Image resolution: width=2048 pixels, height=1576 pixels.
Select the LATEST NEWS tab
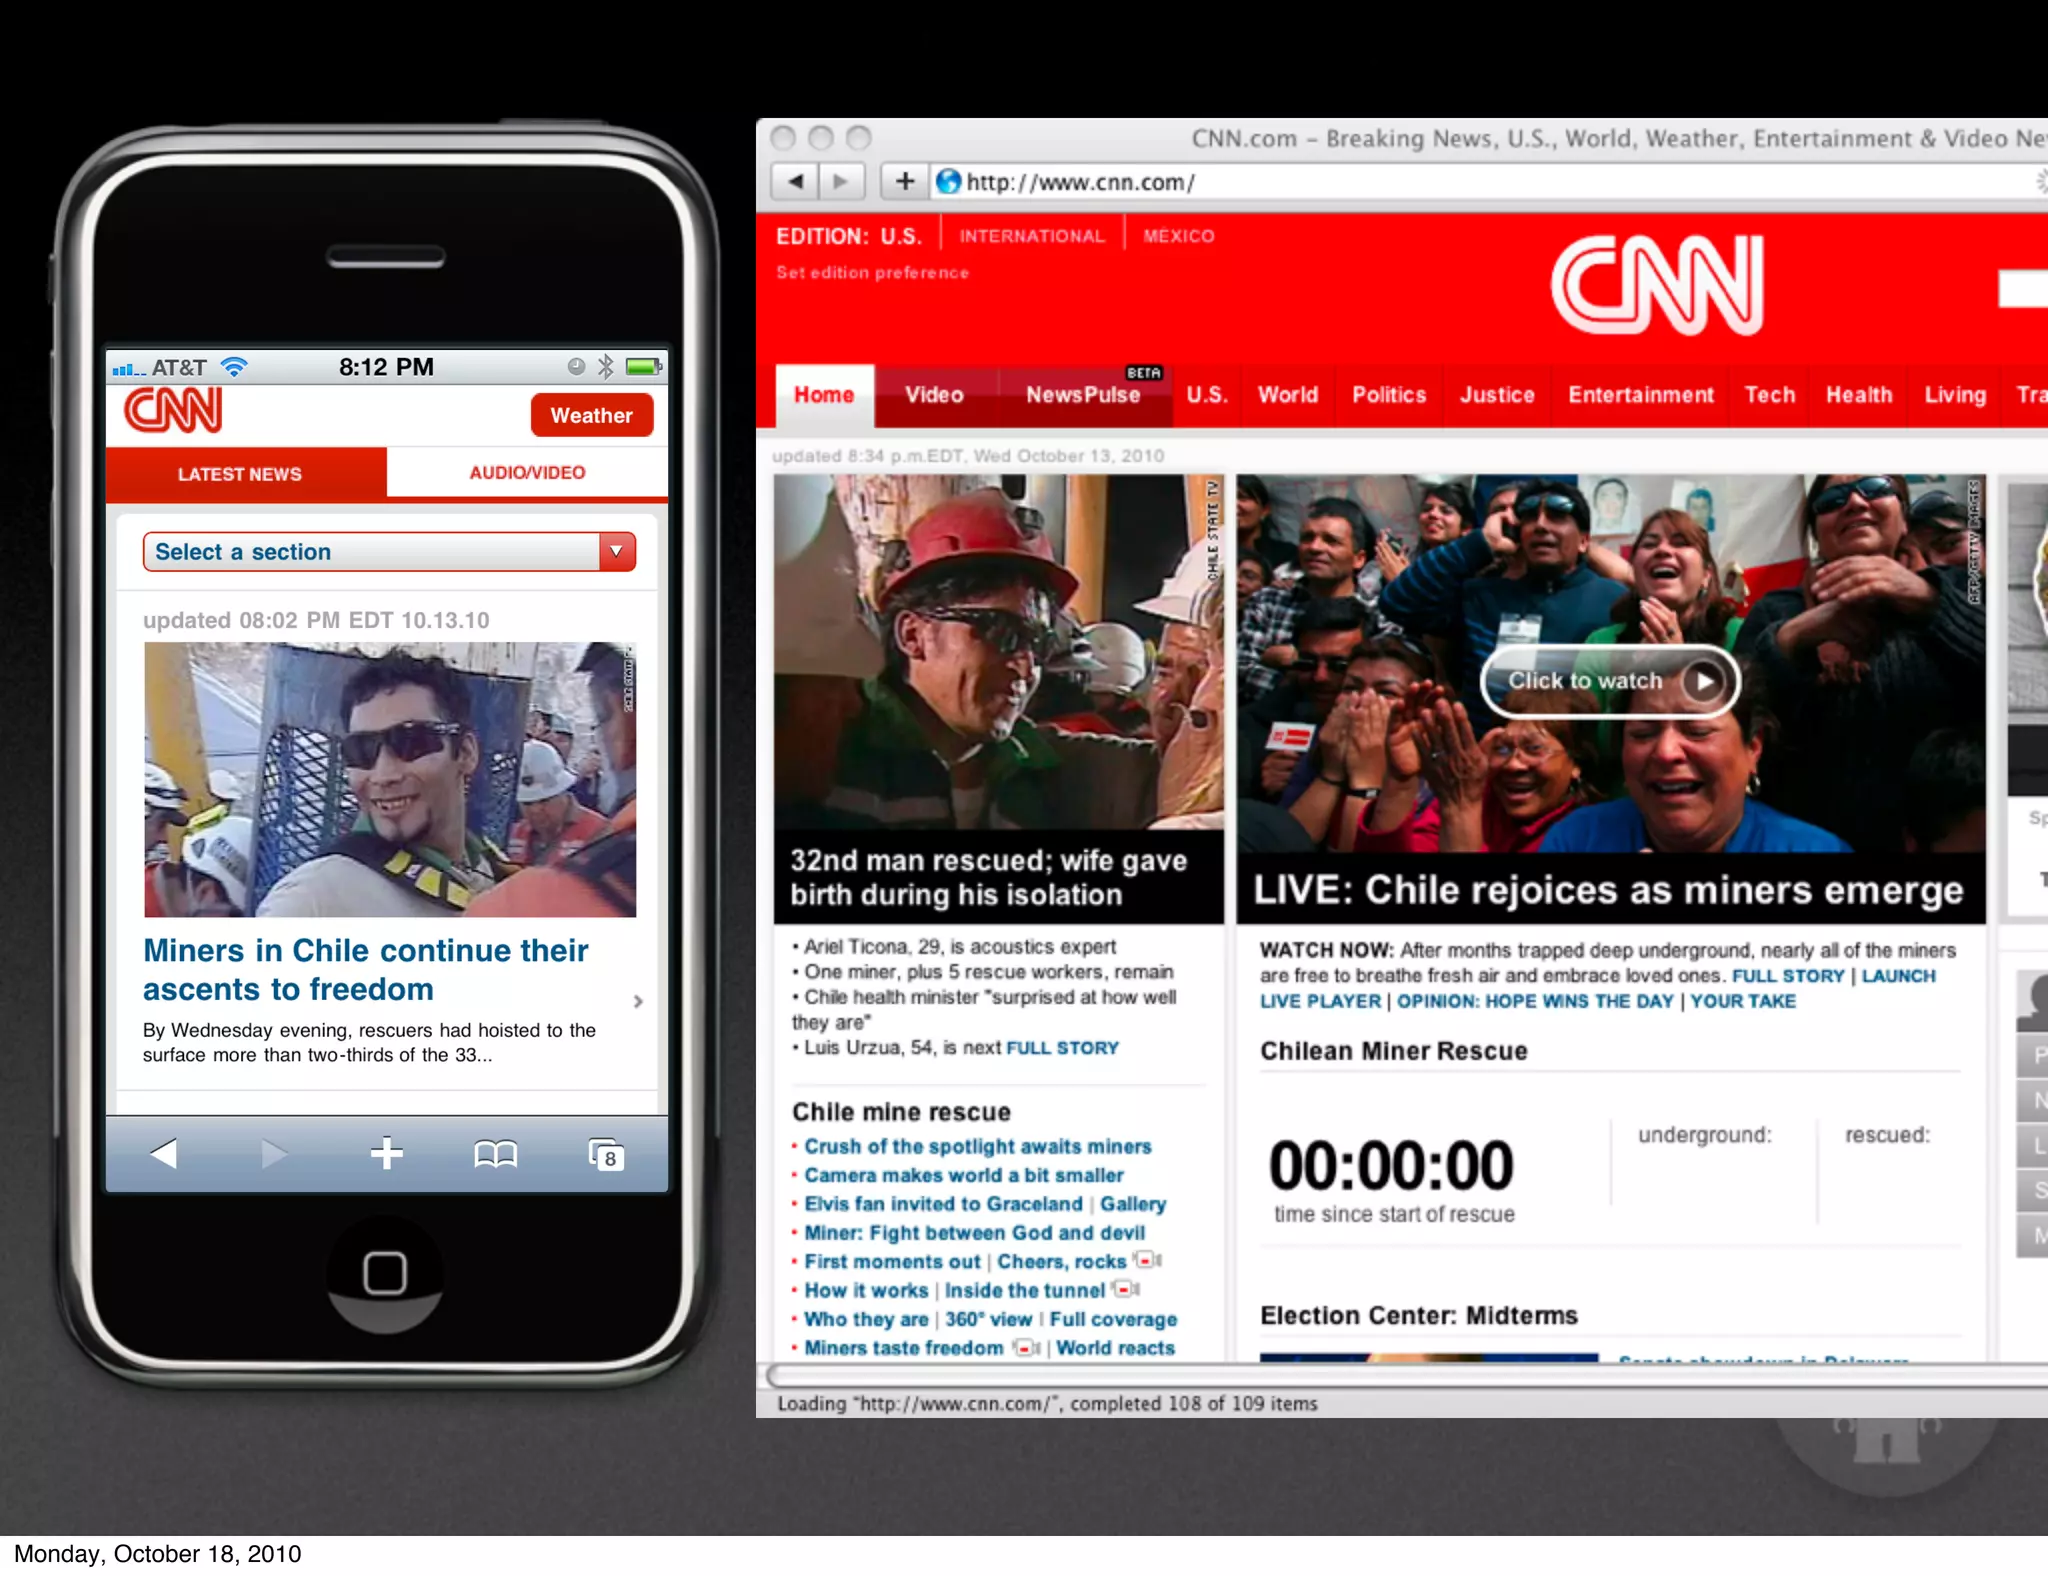pos(240,474)
